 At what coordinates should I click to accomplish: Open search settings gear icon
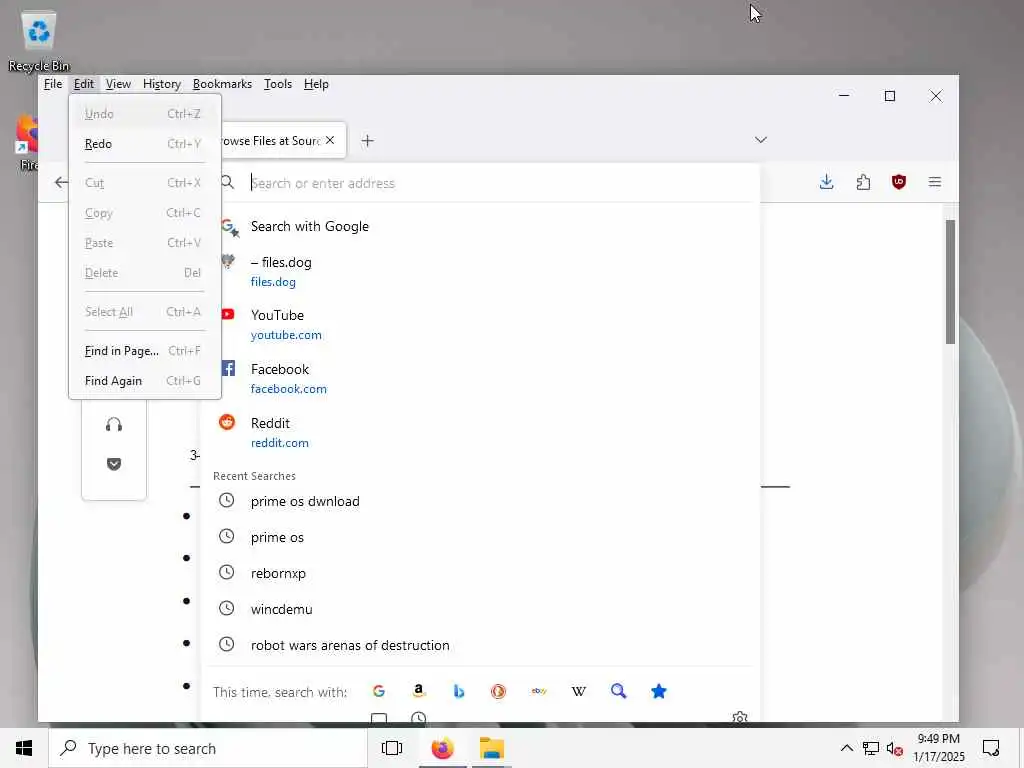pos(740,717)
